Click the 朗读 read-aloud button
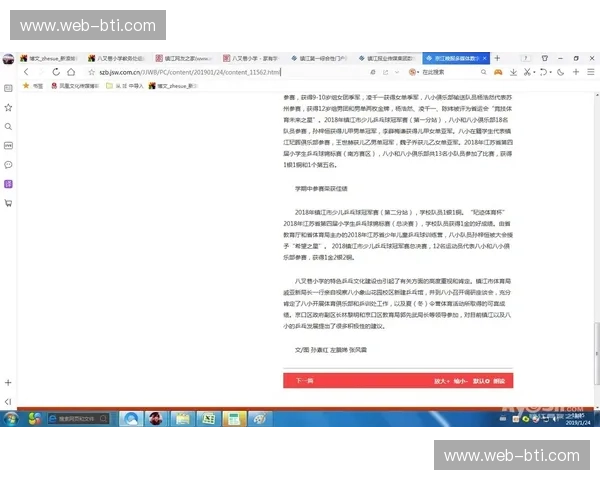The height and width of the screenshot is (480, 600). point(499,381)
